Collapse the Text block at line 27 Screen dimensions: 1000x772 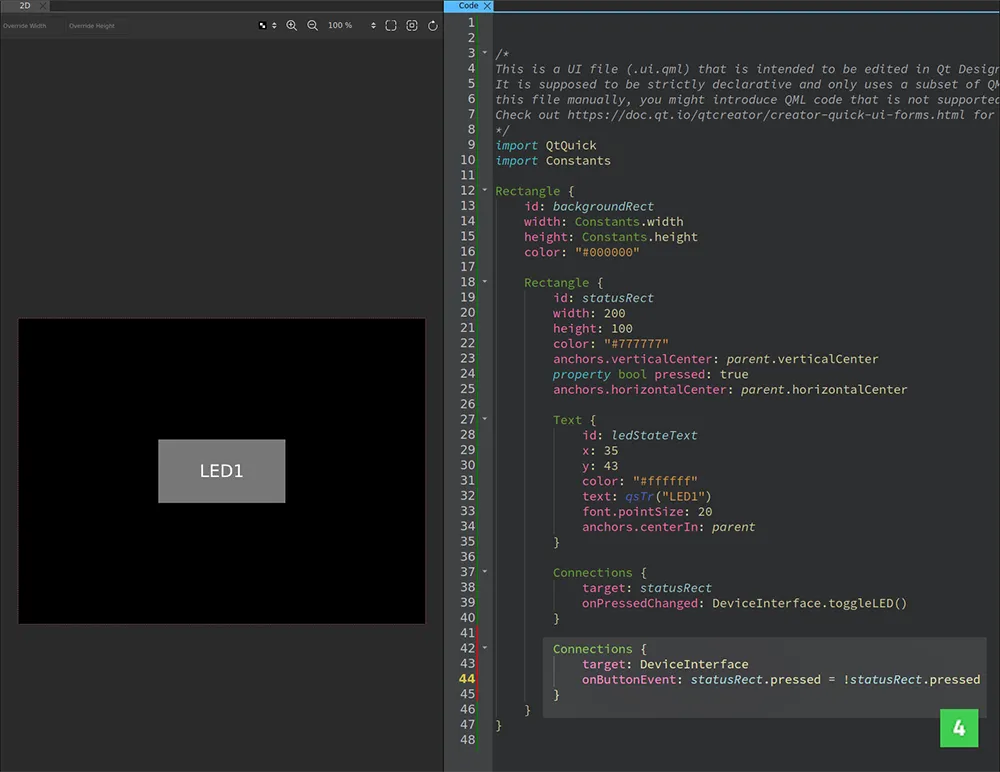(x=486, y=419)
